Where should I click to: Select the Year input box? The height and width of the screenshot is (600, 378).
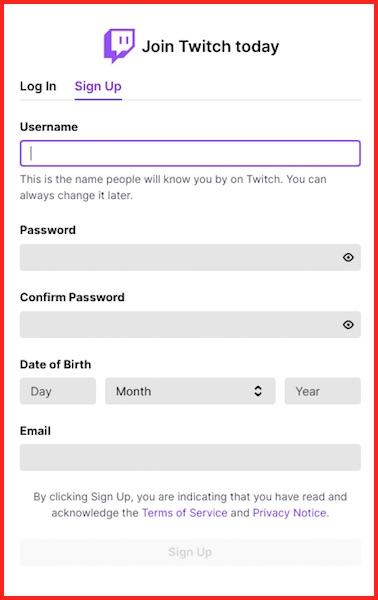coord(323,391)
